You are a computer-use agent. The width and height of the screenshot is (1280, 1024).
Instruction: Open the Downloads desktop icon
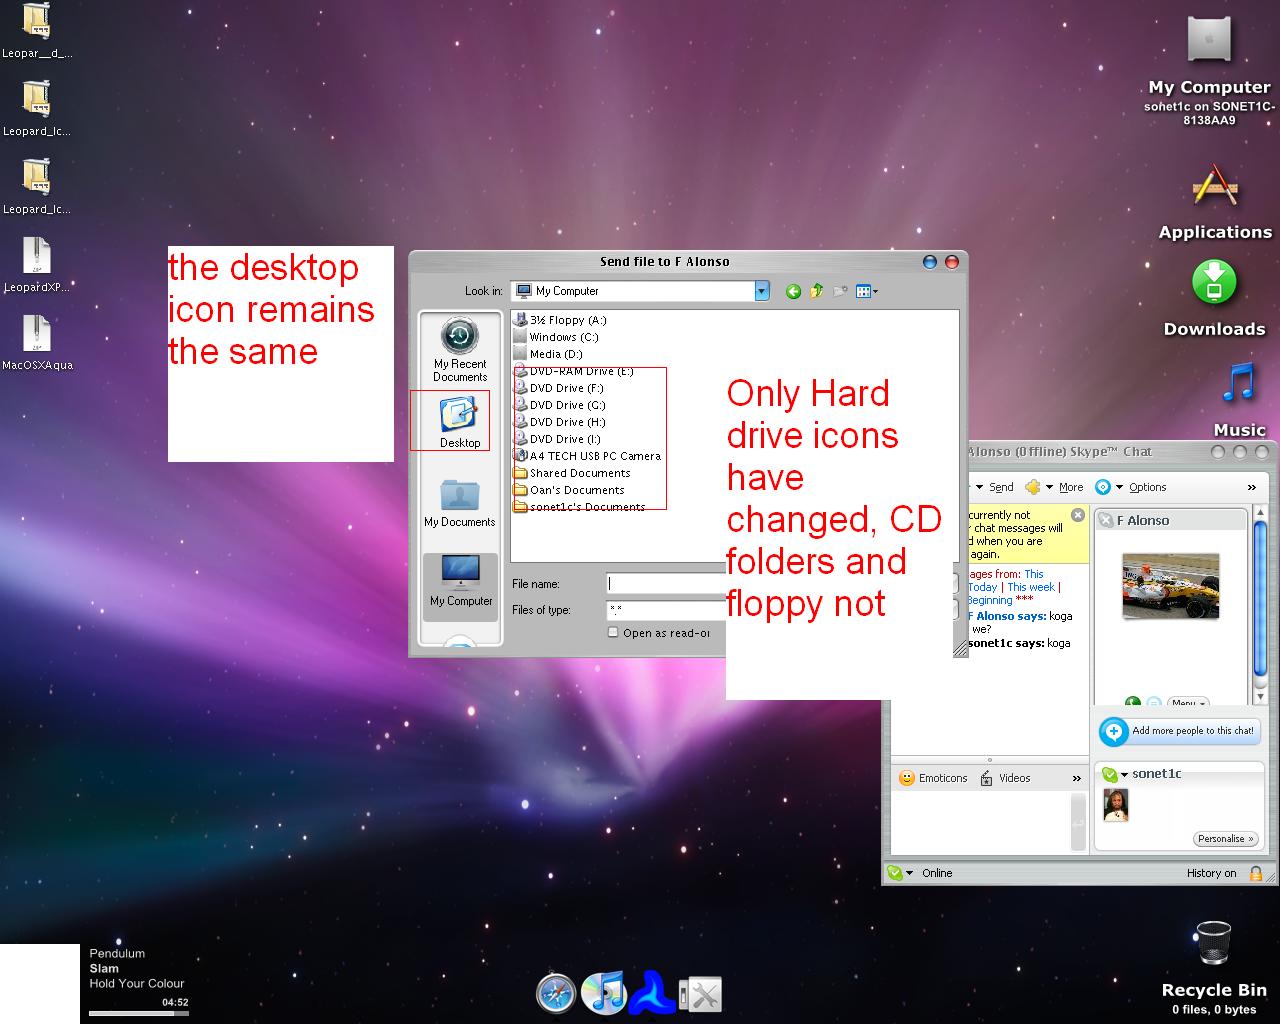[1214, 299]
